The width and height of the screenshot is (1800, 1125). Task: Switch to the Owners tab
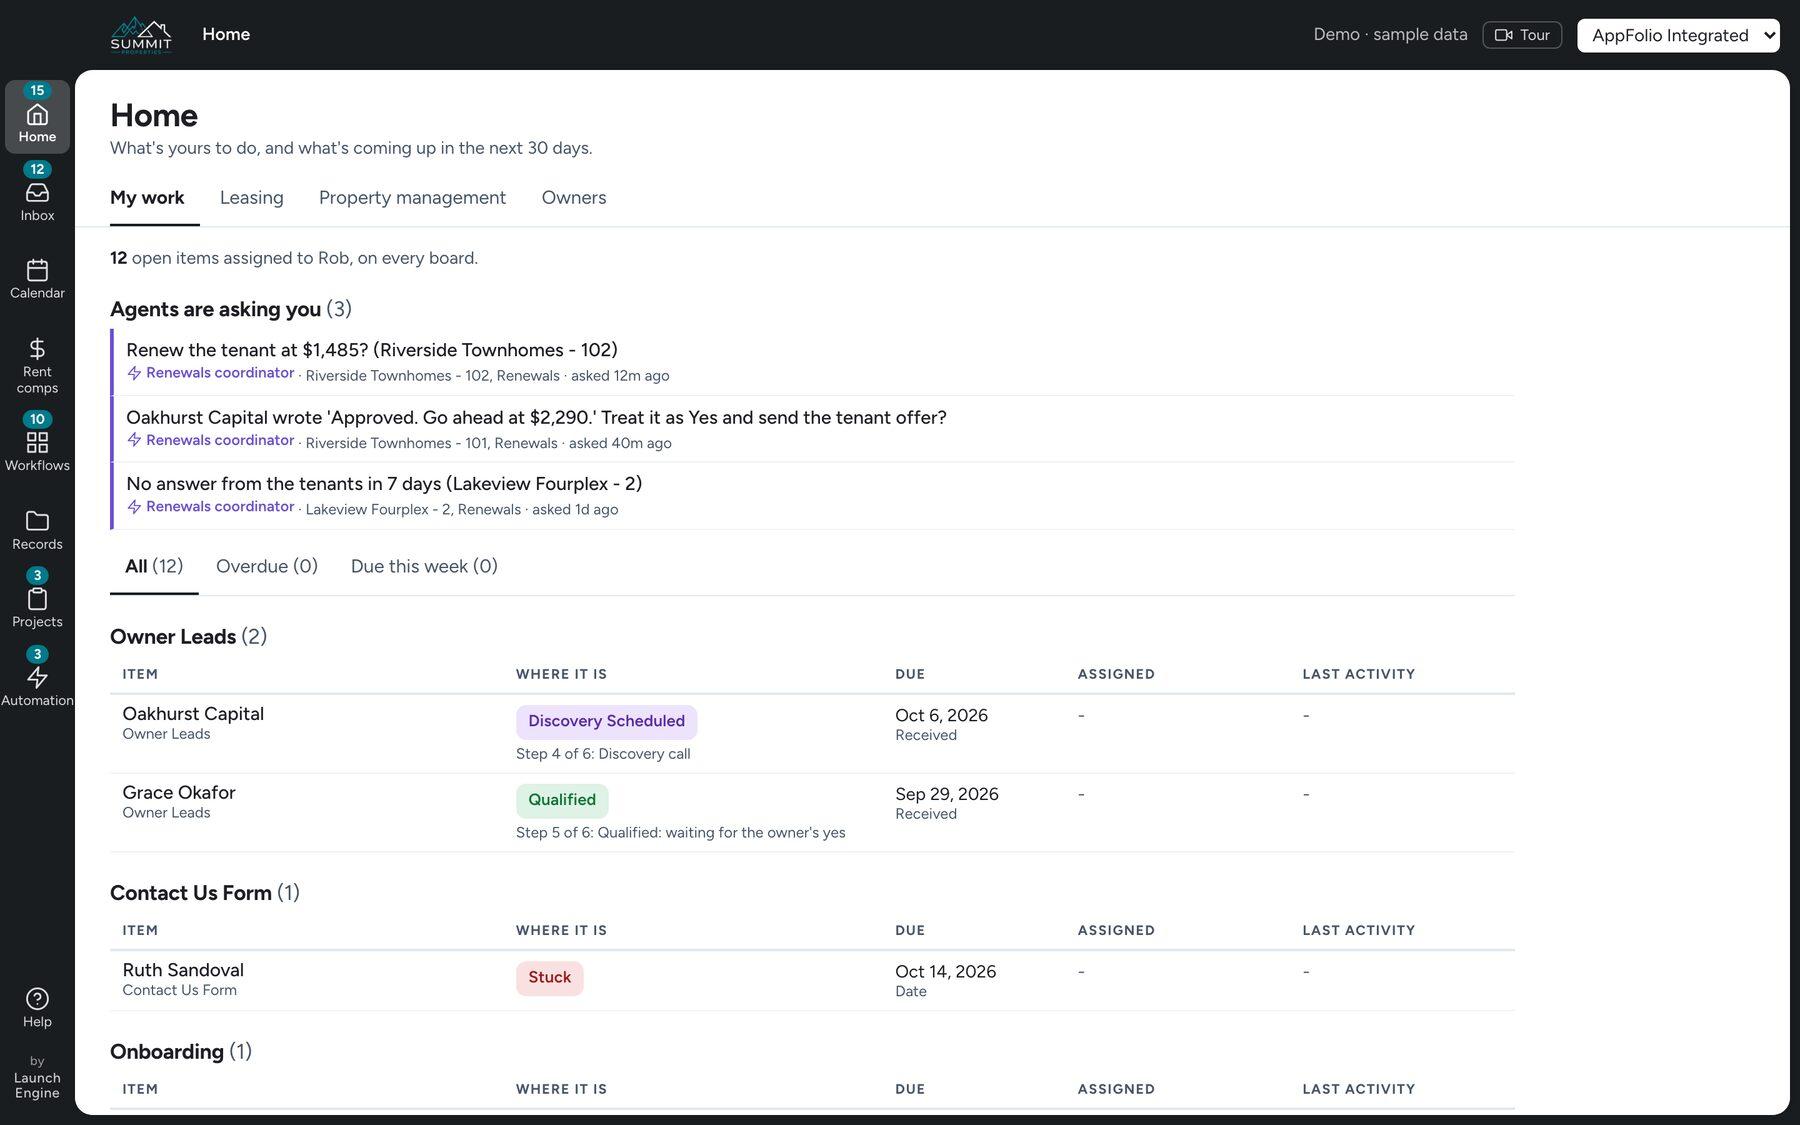[574, 198]
